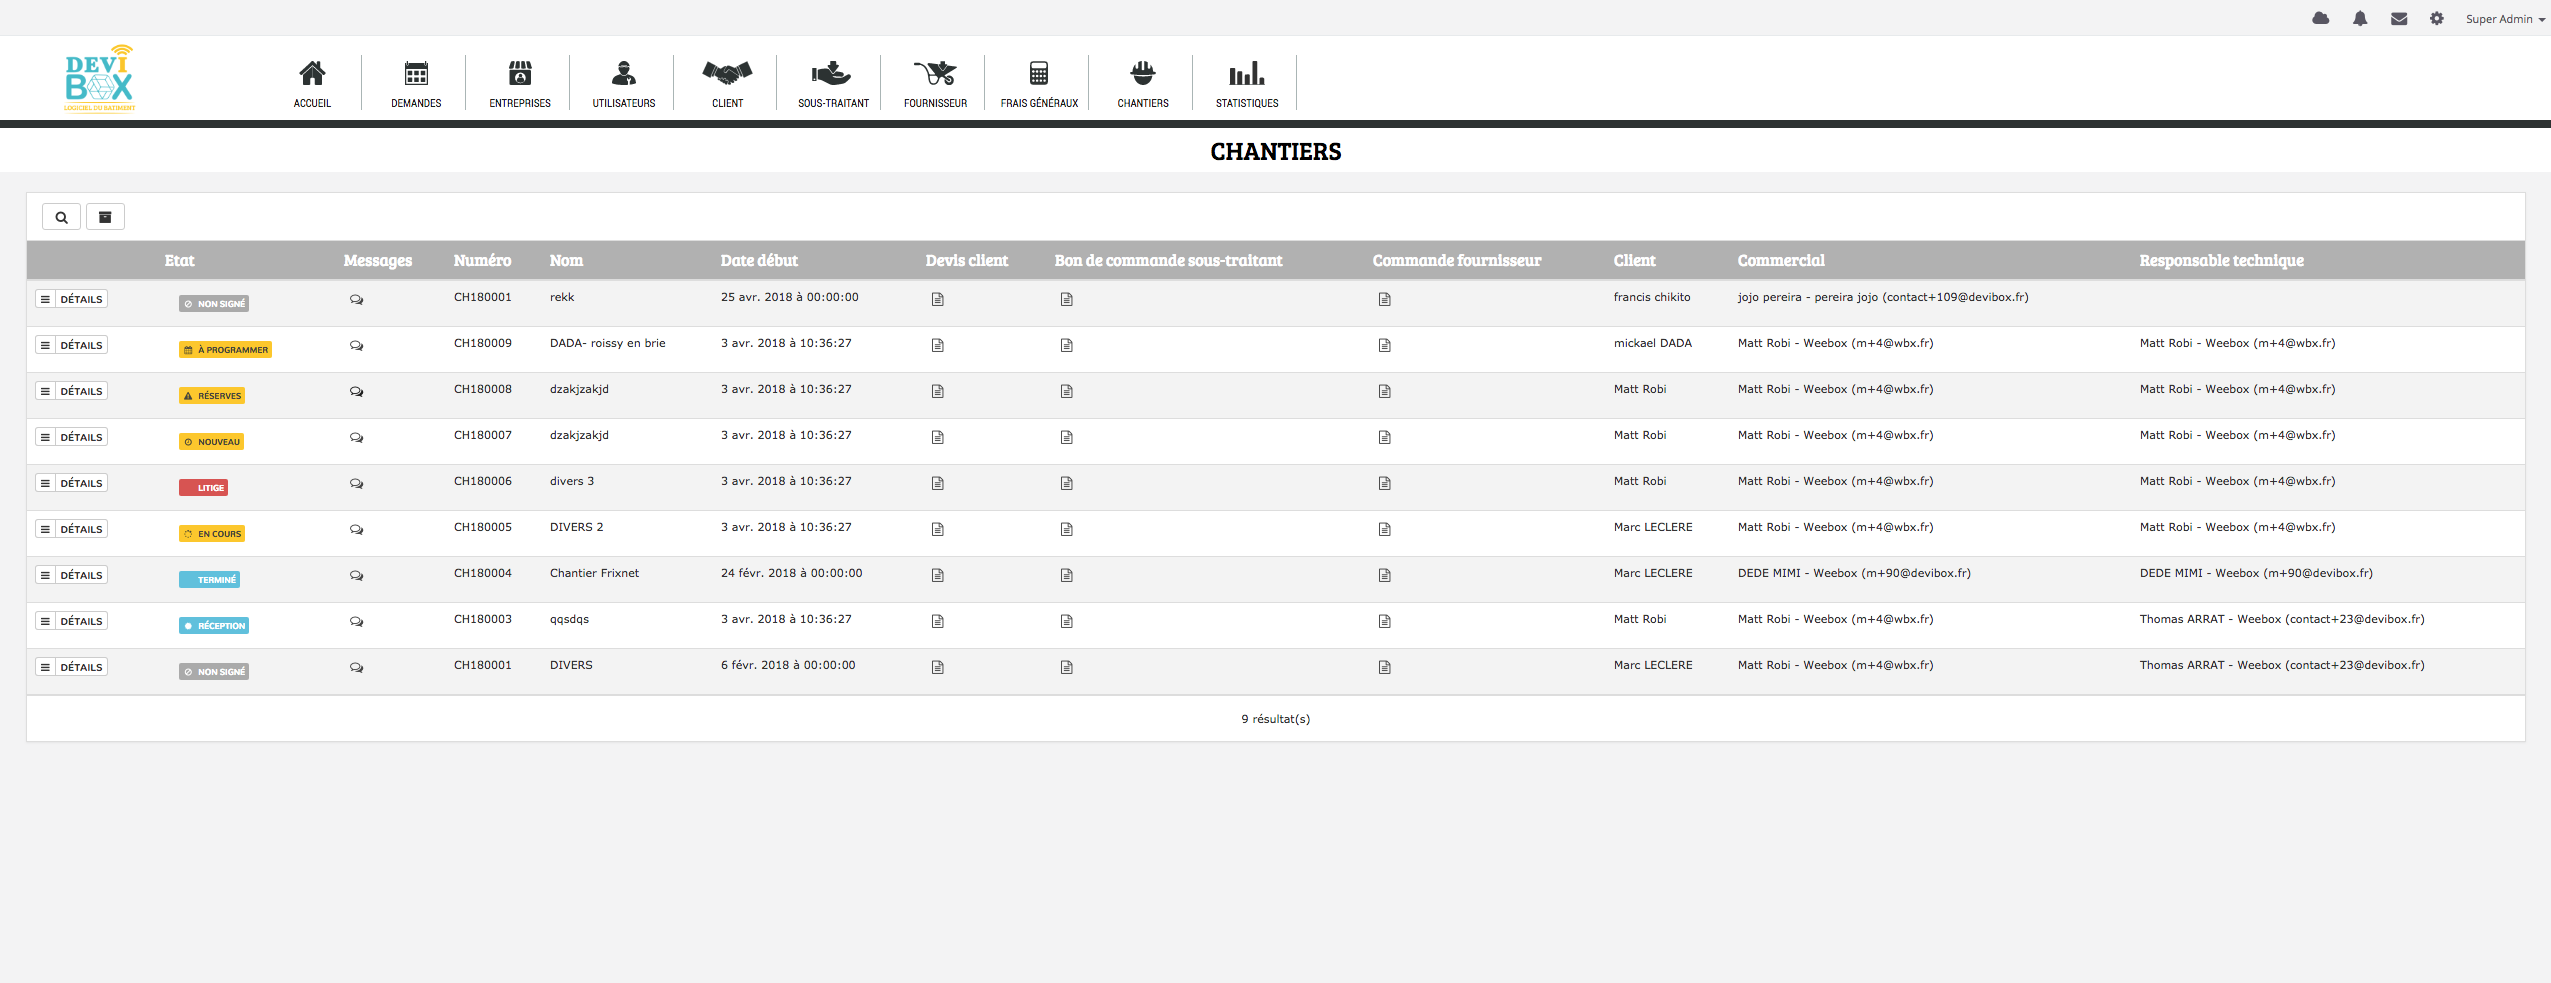2551x983 pixels.
Task: Sort by Client column header
Action: pyautogui.click(x=1634, y=261)
